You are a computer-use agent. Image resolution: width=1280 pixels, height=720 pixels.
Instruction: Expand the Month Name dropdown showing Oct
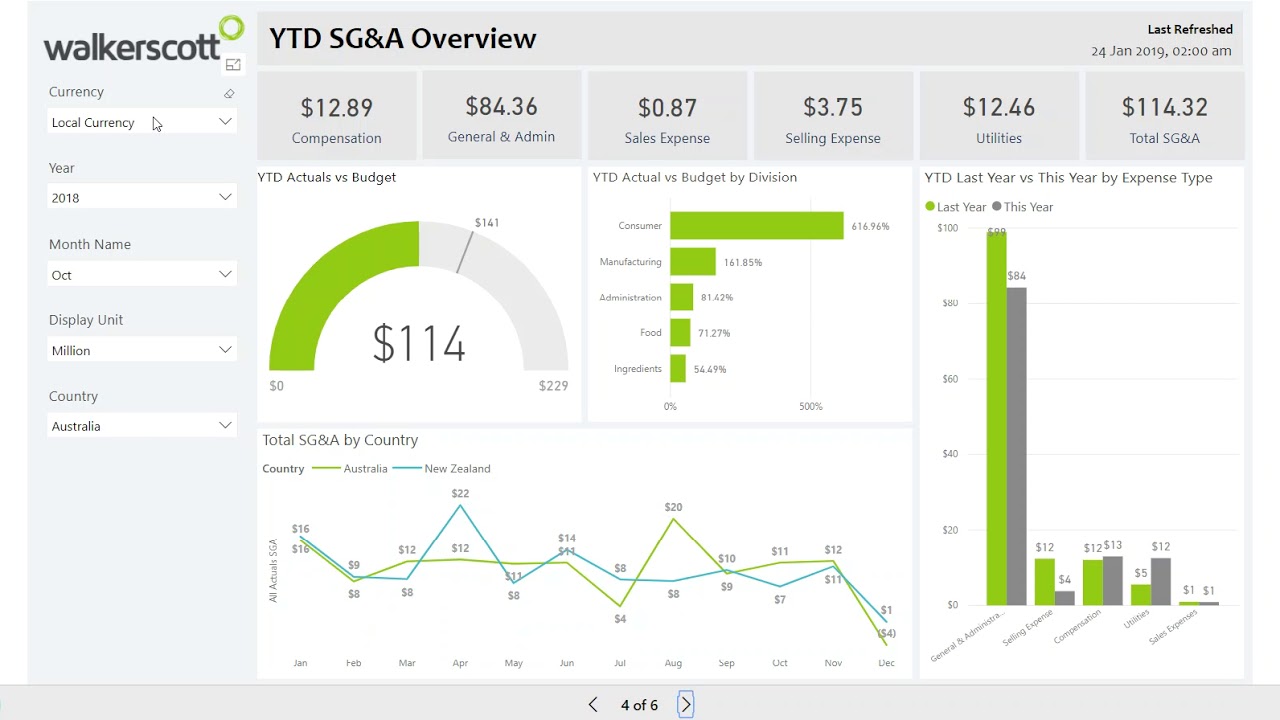click(x=142, y=274)
